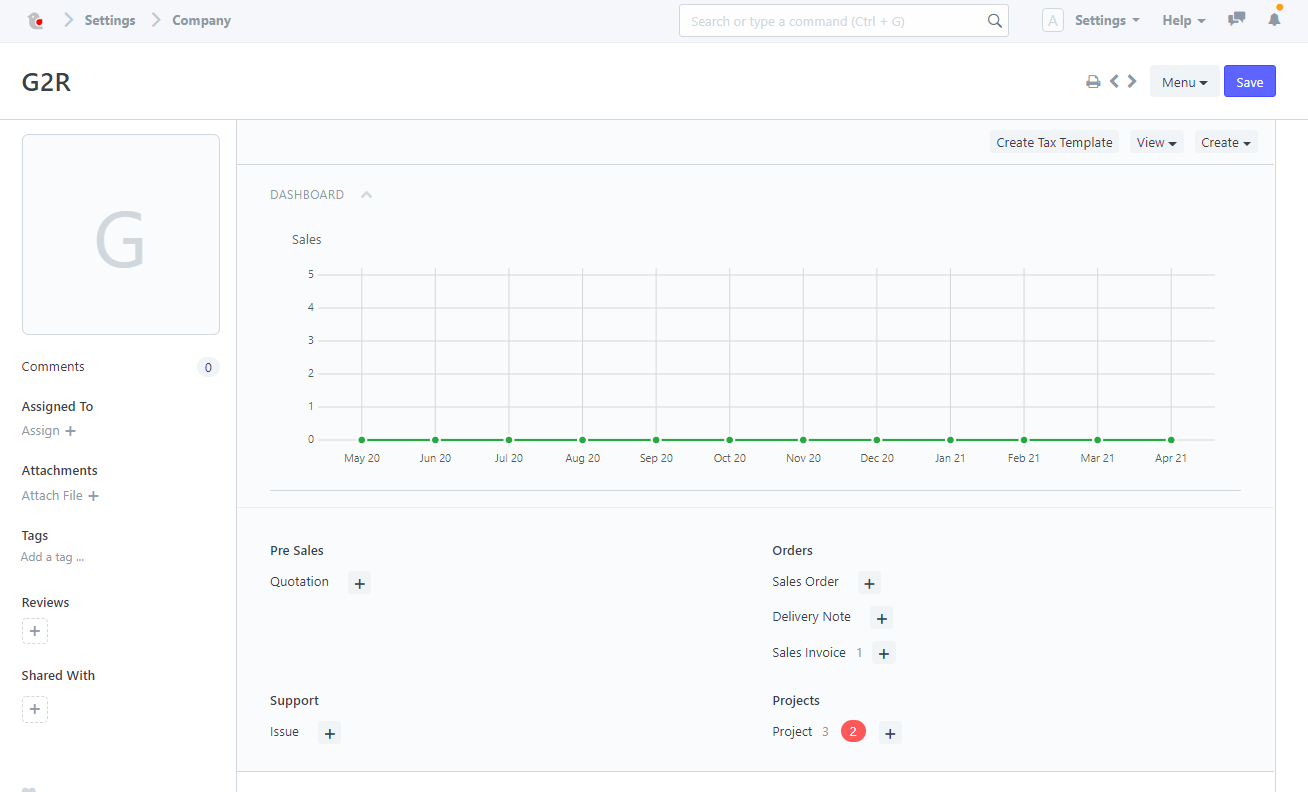Click the Assign plus icon
This screenshot has height=792, width=1308.
70,431
